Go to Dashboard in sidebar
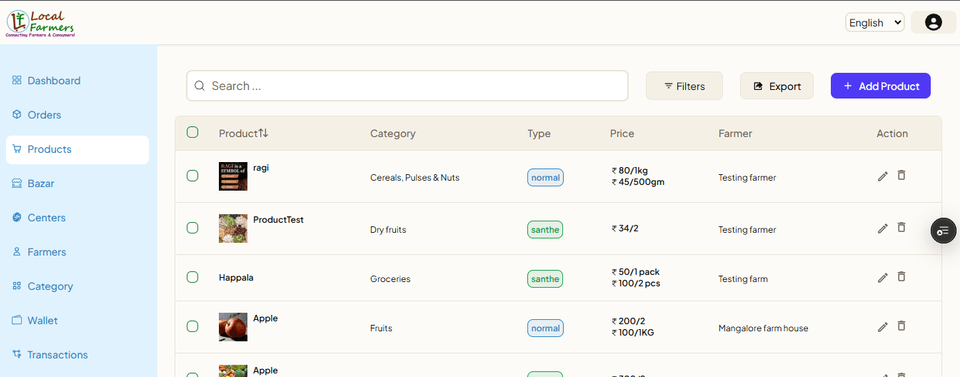The width and height of the screenshot is (960, 377). tap(77, 81)
